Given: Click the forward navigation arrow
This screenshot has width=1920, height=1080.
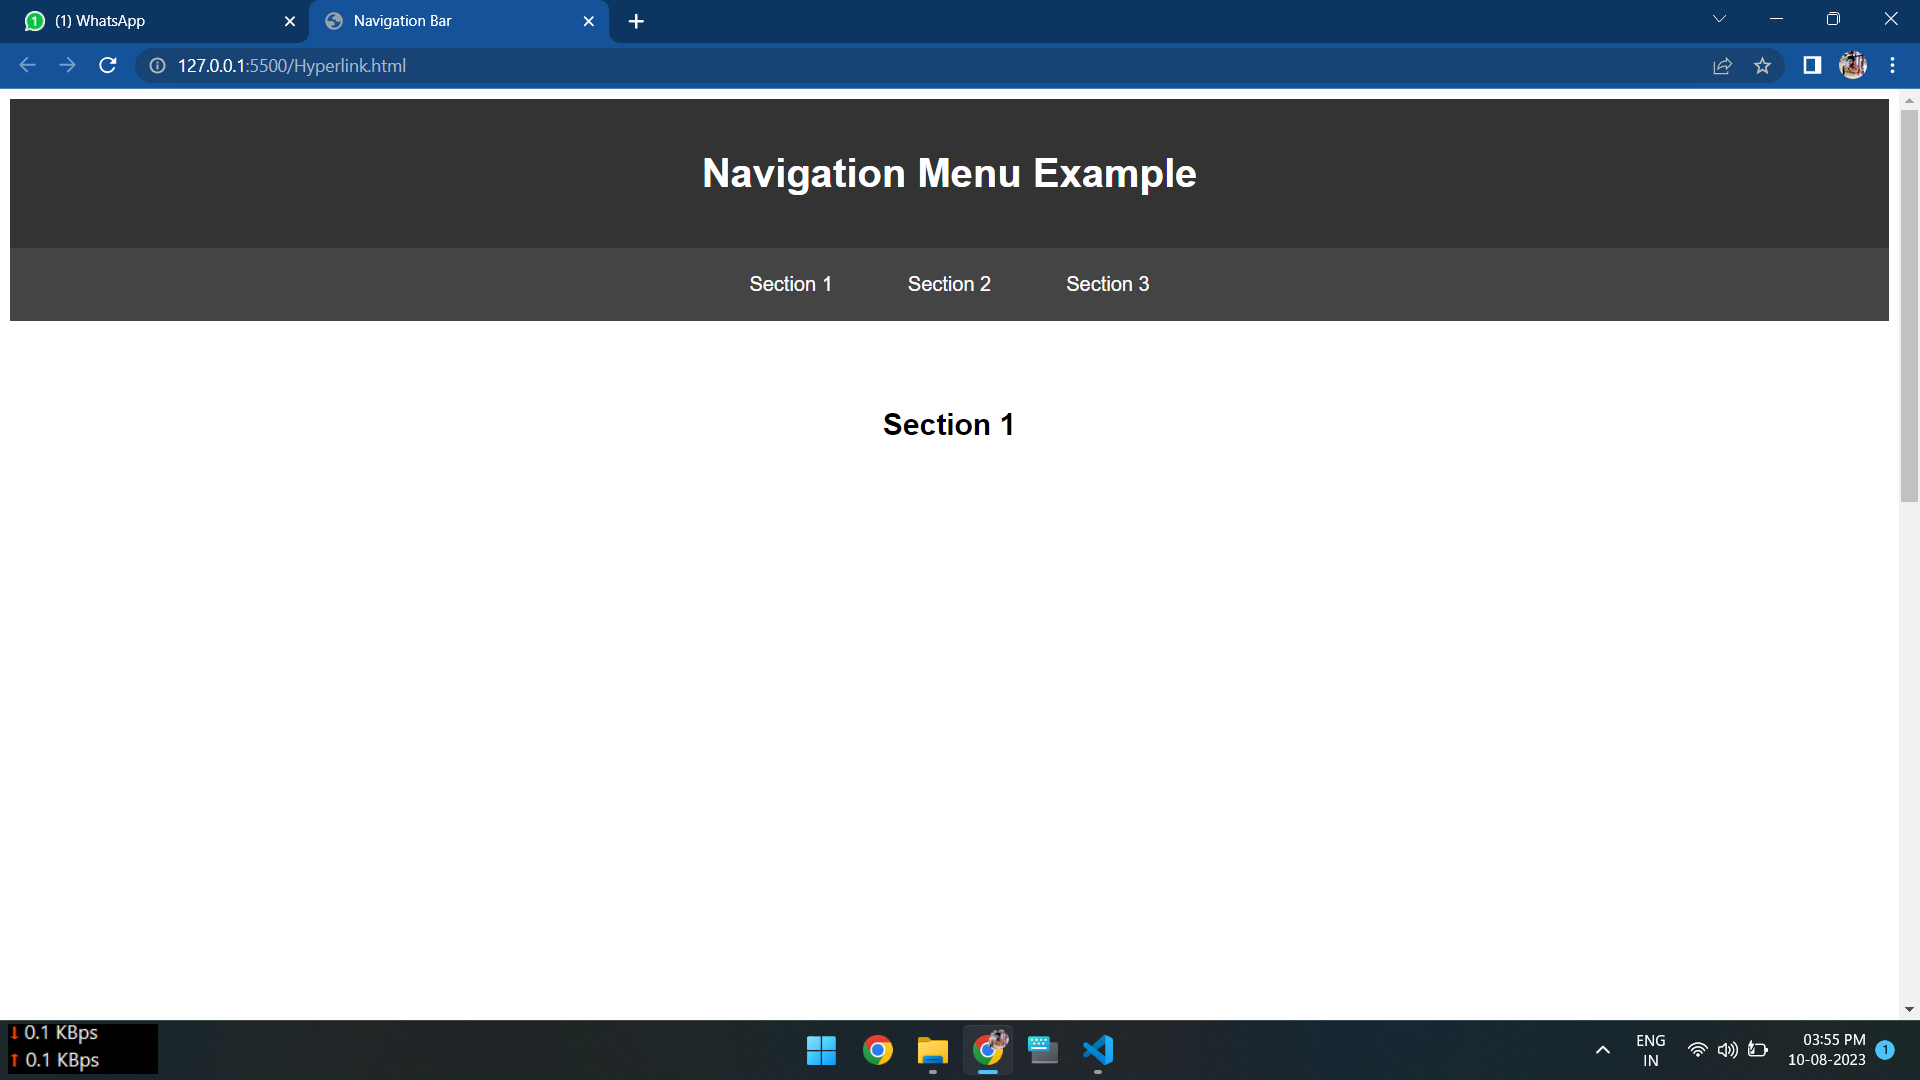Looking at the screenshot, I should point(67,65).
